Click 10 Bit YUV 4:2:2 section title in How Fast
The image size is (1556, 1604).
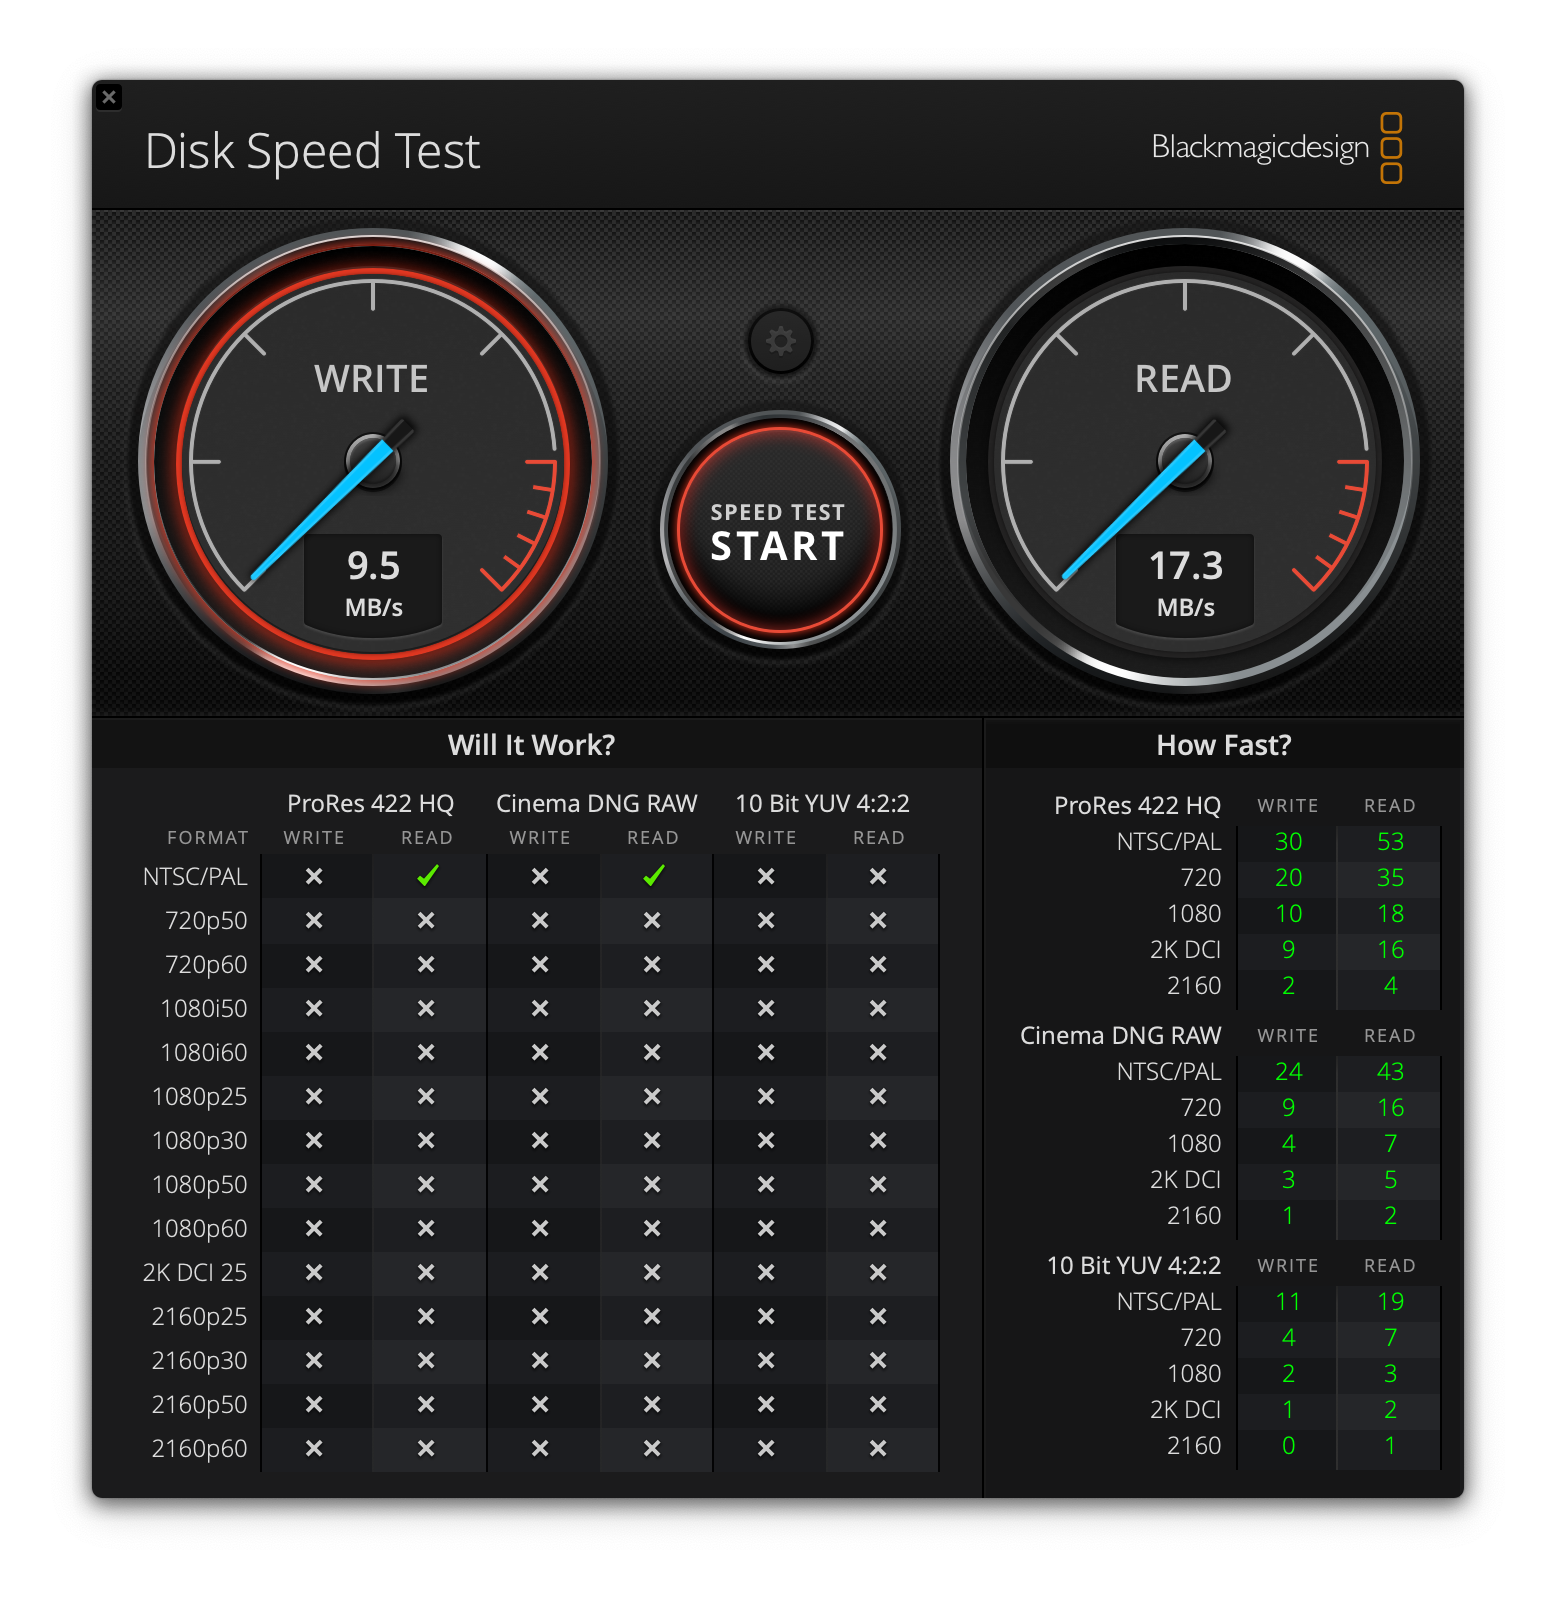click(x=1134, y=1266)
